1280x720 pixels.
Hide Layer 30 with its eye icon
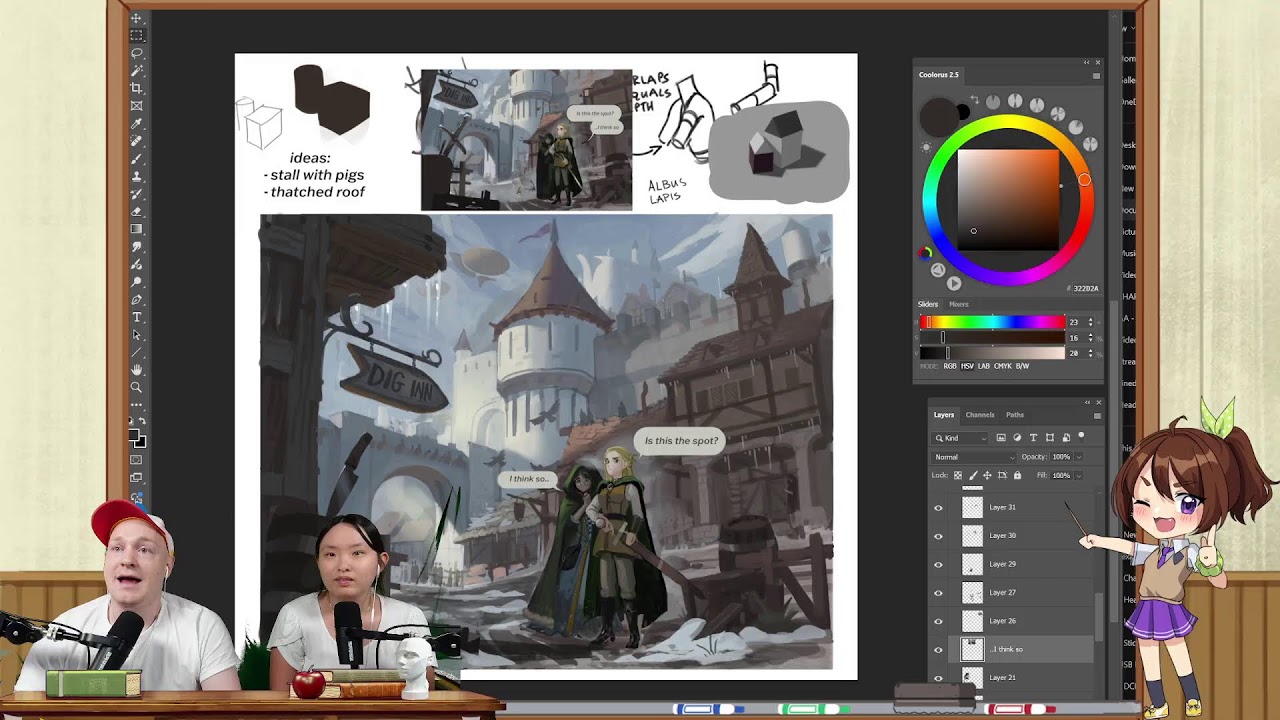[938, 536]
